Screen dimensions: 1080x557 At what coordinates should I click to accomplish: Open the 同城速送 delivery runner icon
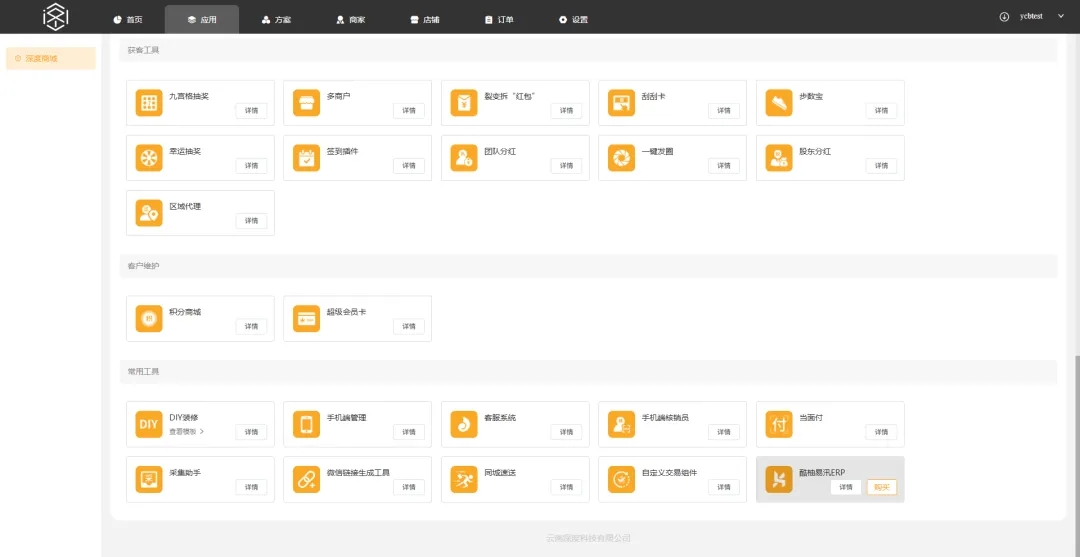(x=464, y=479)
